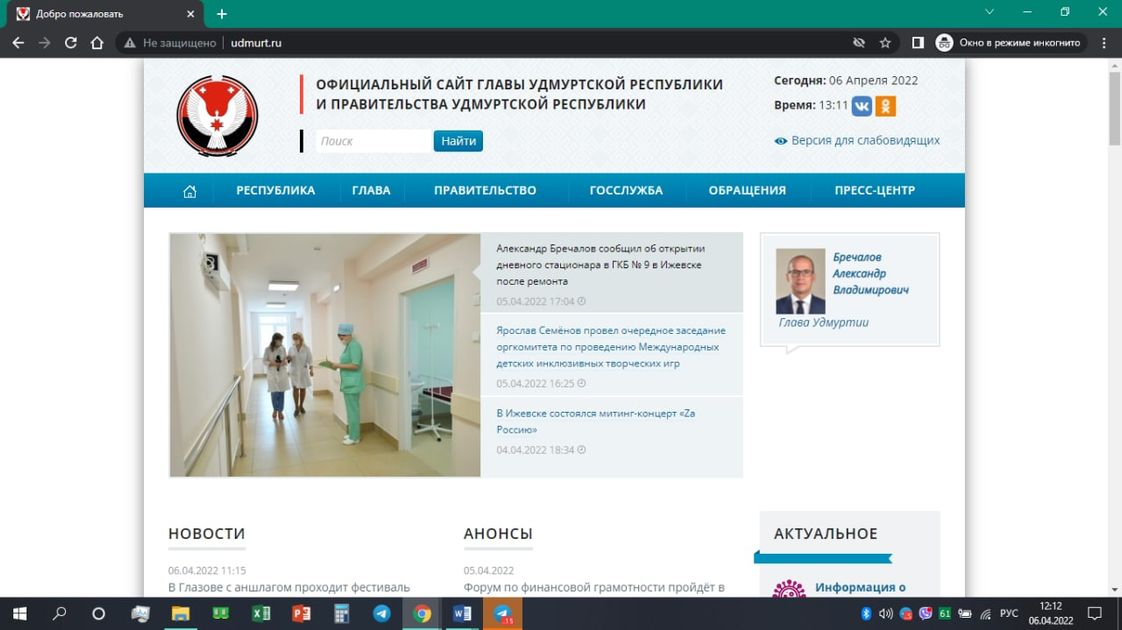Bookmark this page with the star icon
The height and width of the screenshot is (630, 1122).
tap(885, 43)
